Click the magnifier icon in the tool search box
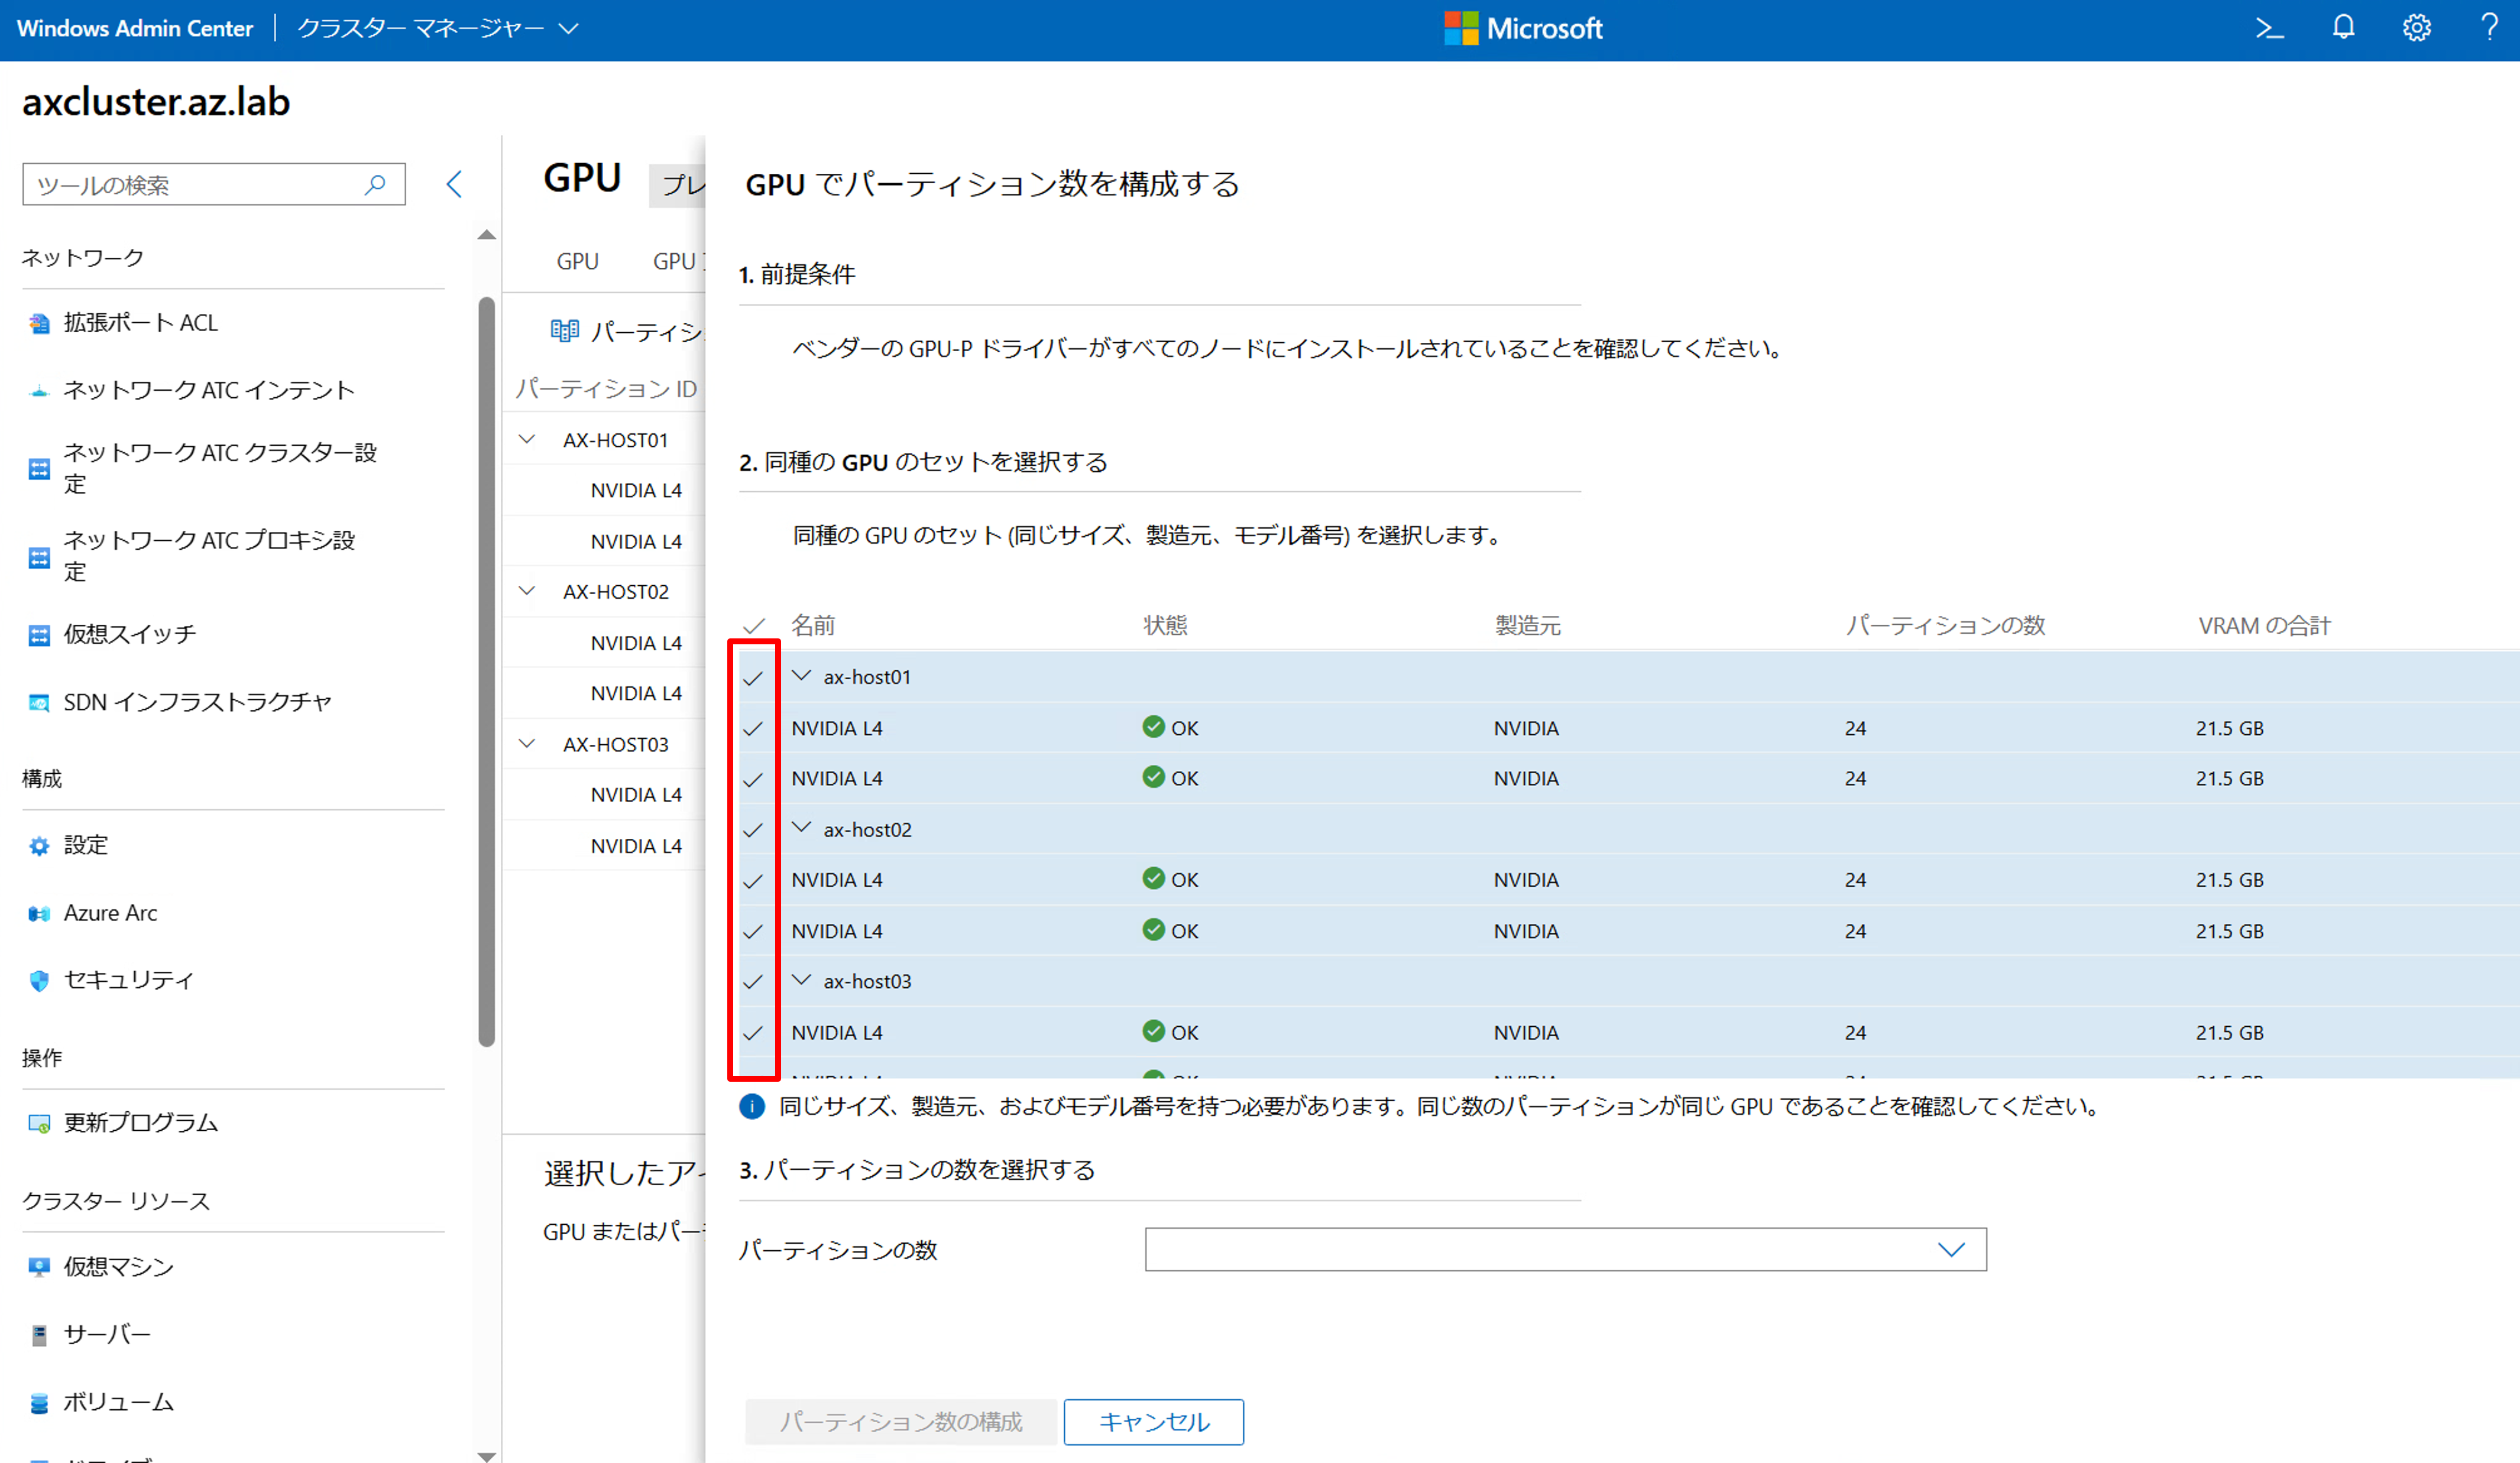 pyautogui.click(x=375, y=185)
